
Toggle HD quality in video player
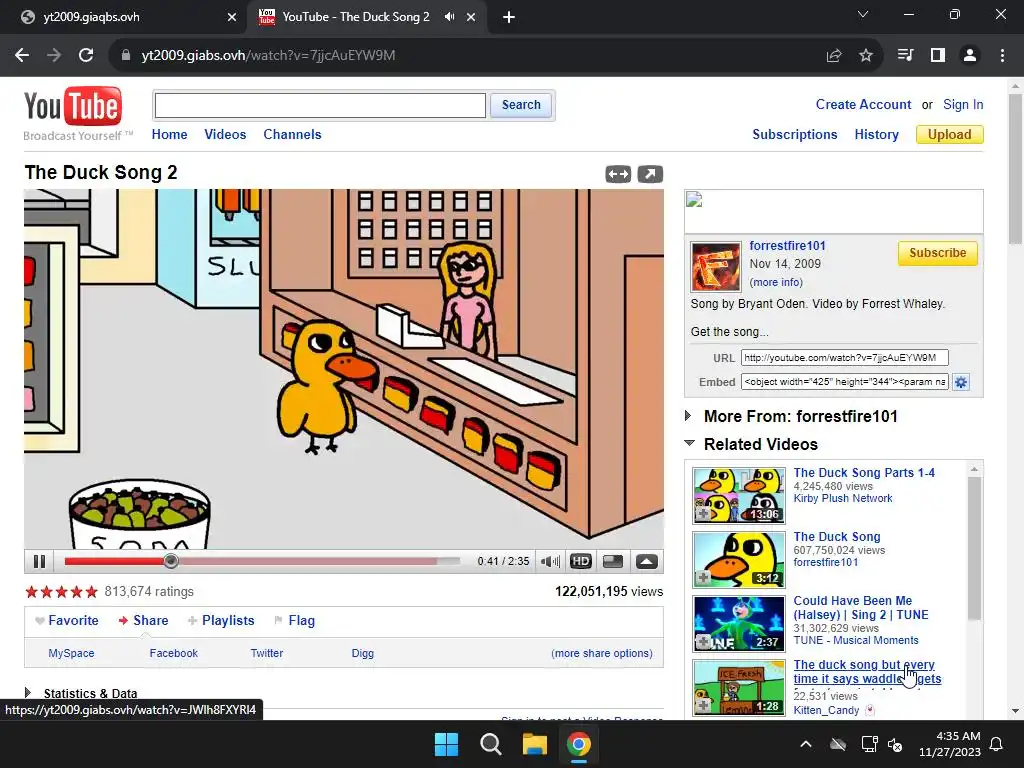tap(581, 561)
